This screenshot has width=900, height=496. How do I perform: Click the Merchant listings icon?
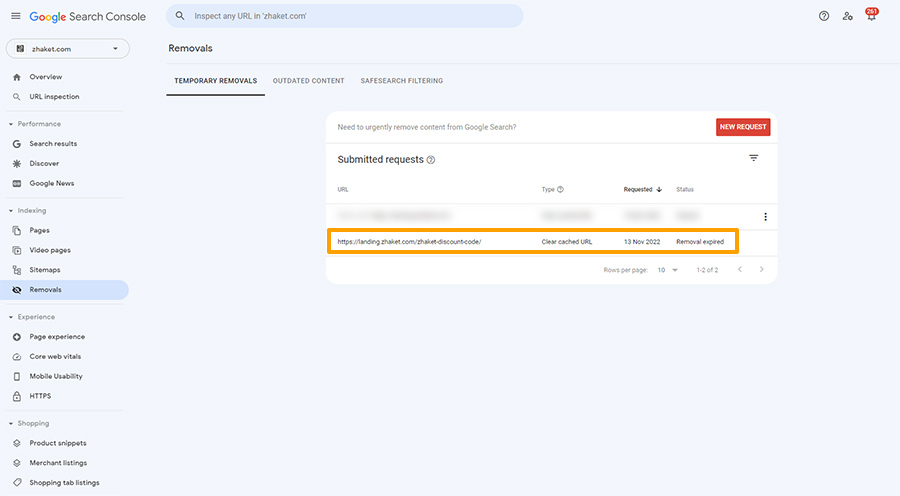tap(17, 463)
